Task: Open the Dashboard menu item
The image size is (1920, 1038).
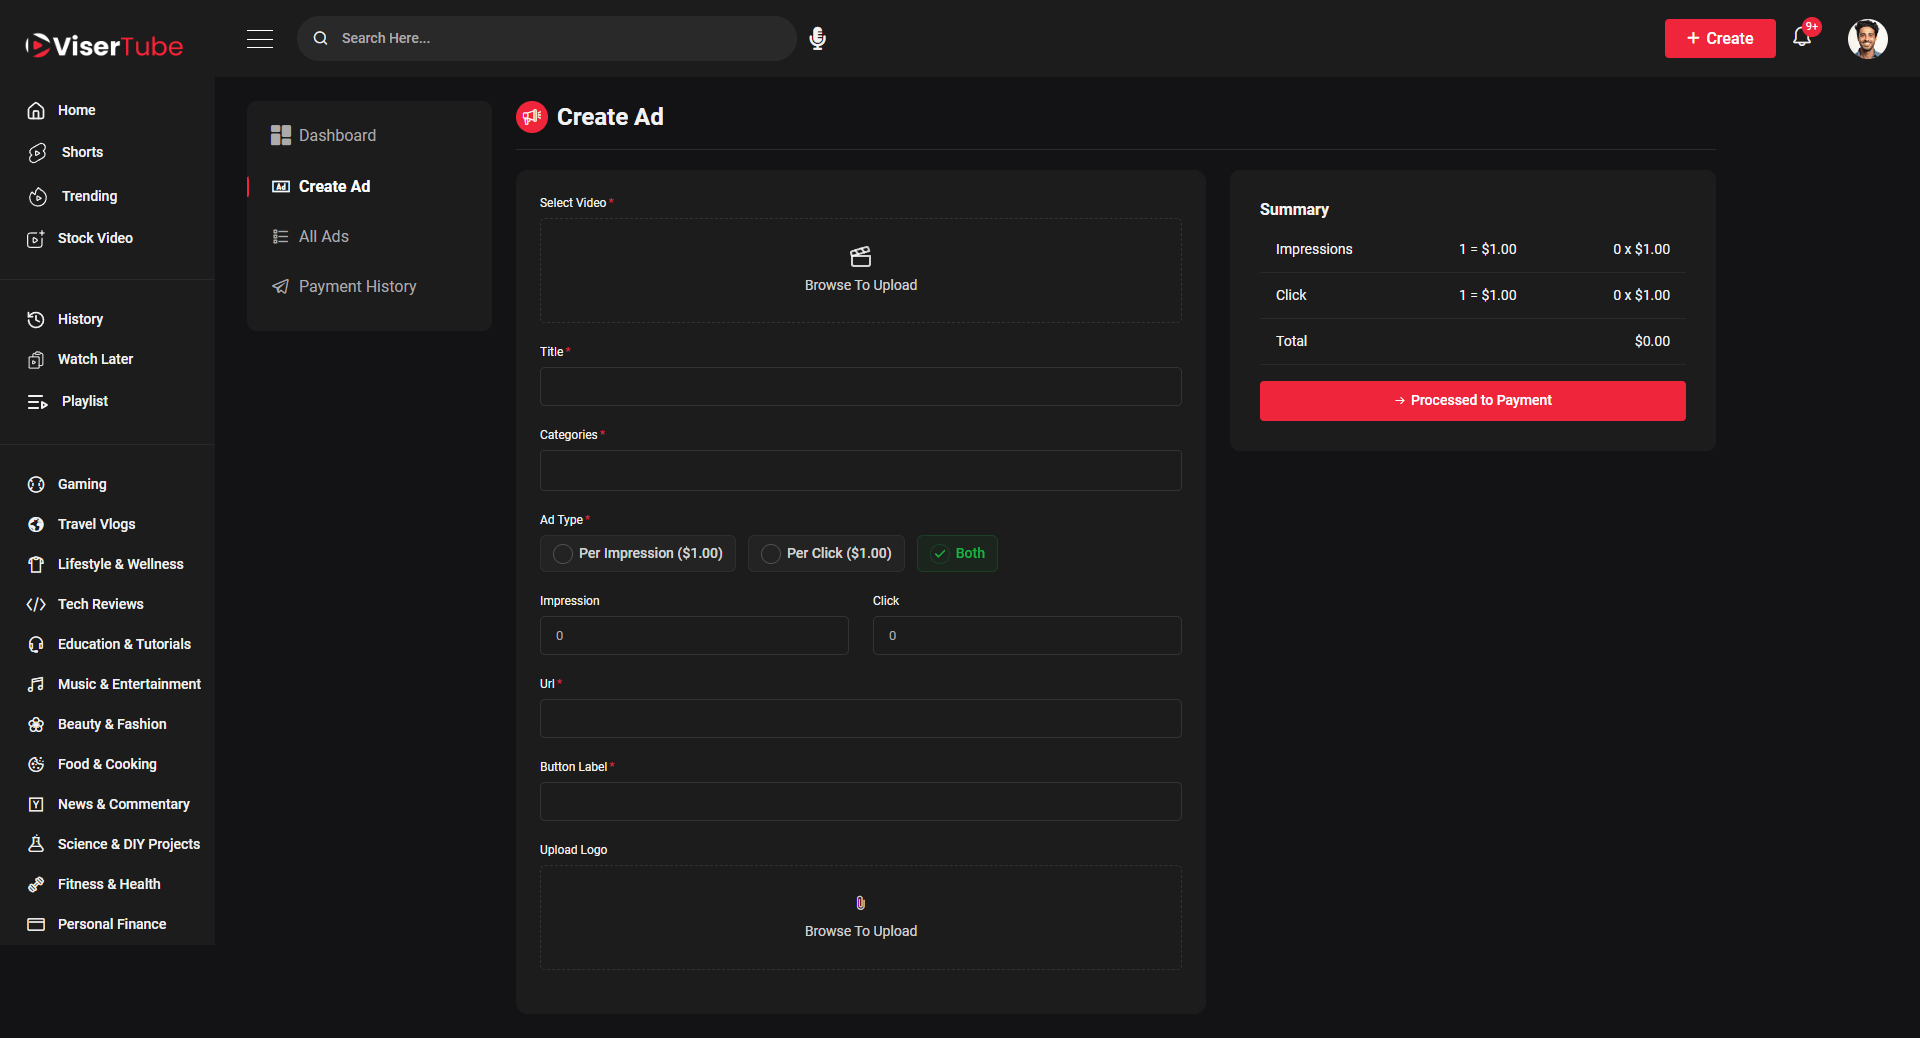Action: click(337, 135)
